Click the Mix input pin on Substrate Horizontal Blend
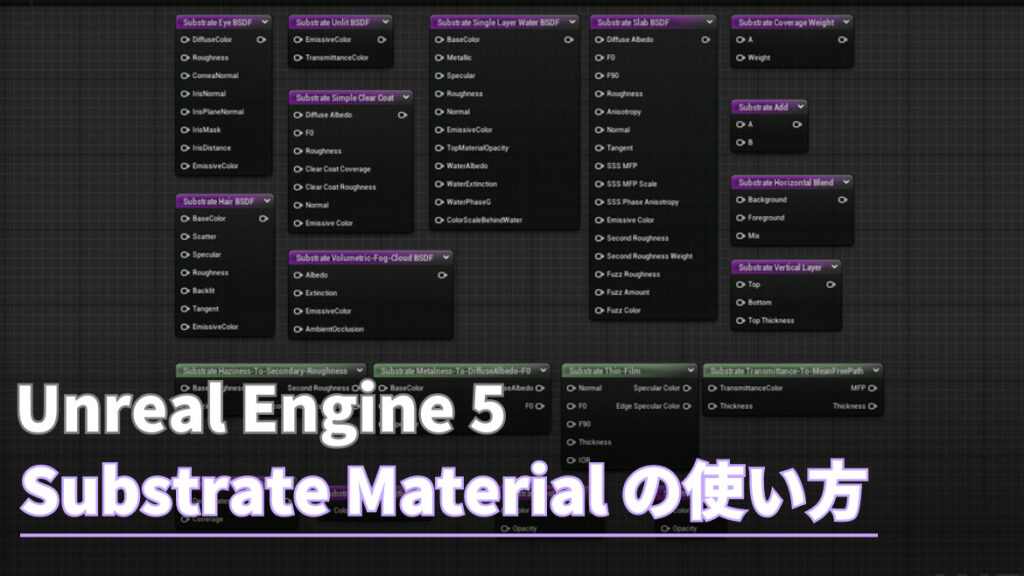 point(742,236)
